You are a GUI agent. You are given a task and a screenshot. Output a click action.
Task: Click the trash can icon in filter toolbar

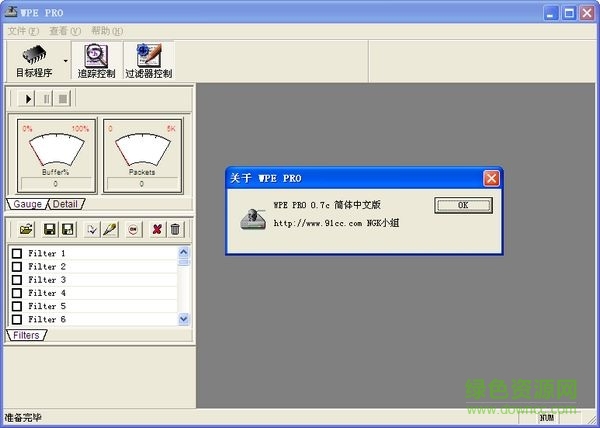coord(175,229)
